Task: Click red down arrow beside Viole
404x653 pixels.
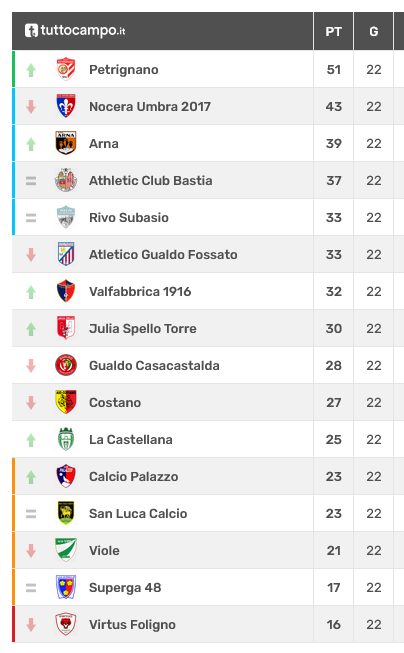Action: click(31, 551)
